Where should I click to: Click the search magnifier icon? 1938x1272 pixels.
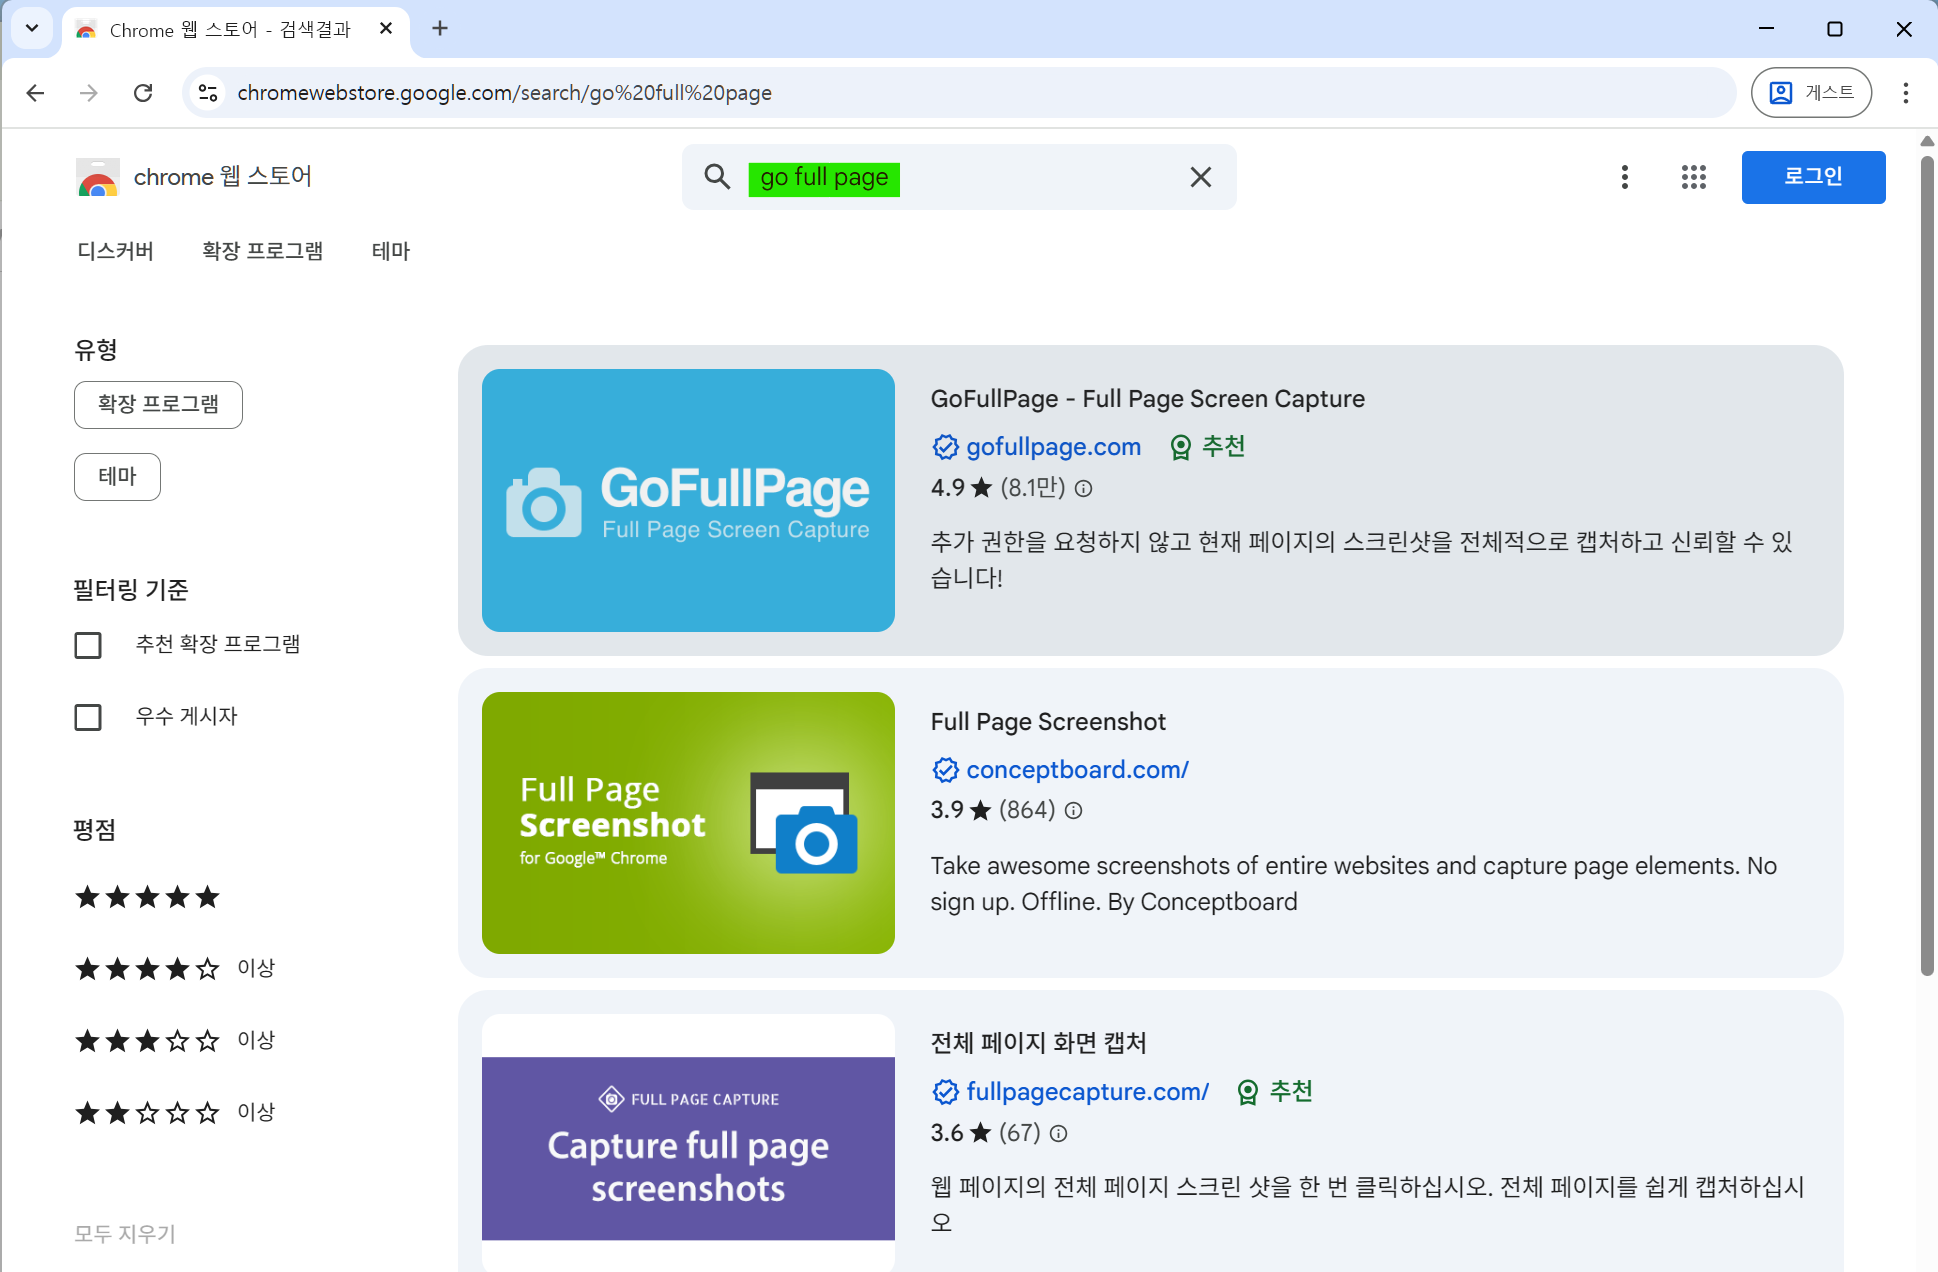pos(717,177)
